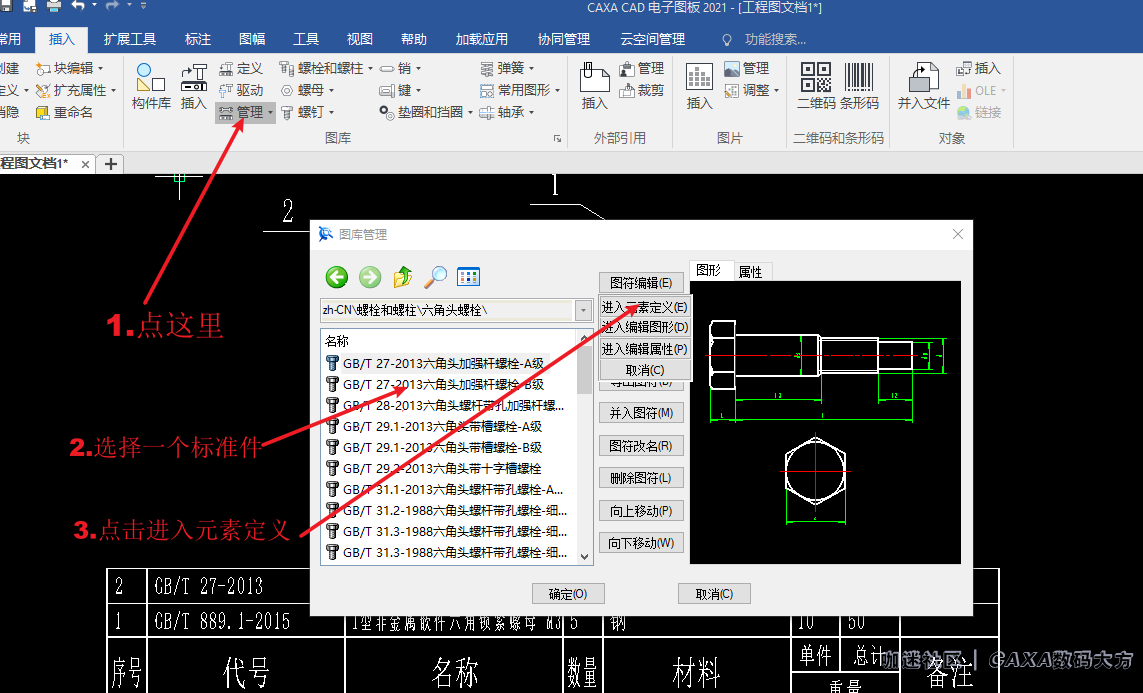1143x693 pixels.
Task: Choose 进入元素定义(E) from popup menu
Action: [x=644, y=307]
